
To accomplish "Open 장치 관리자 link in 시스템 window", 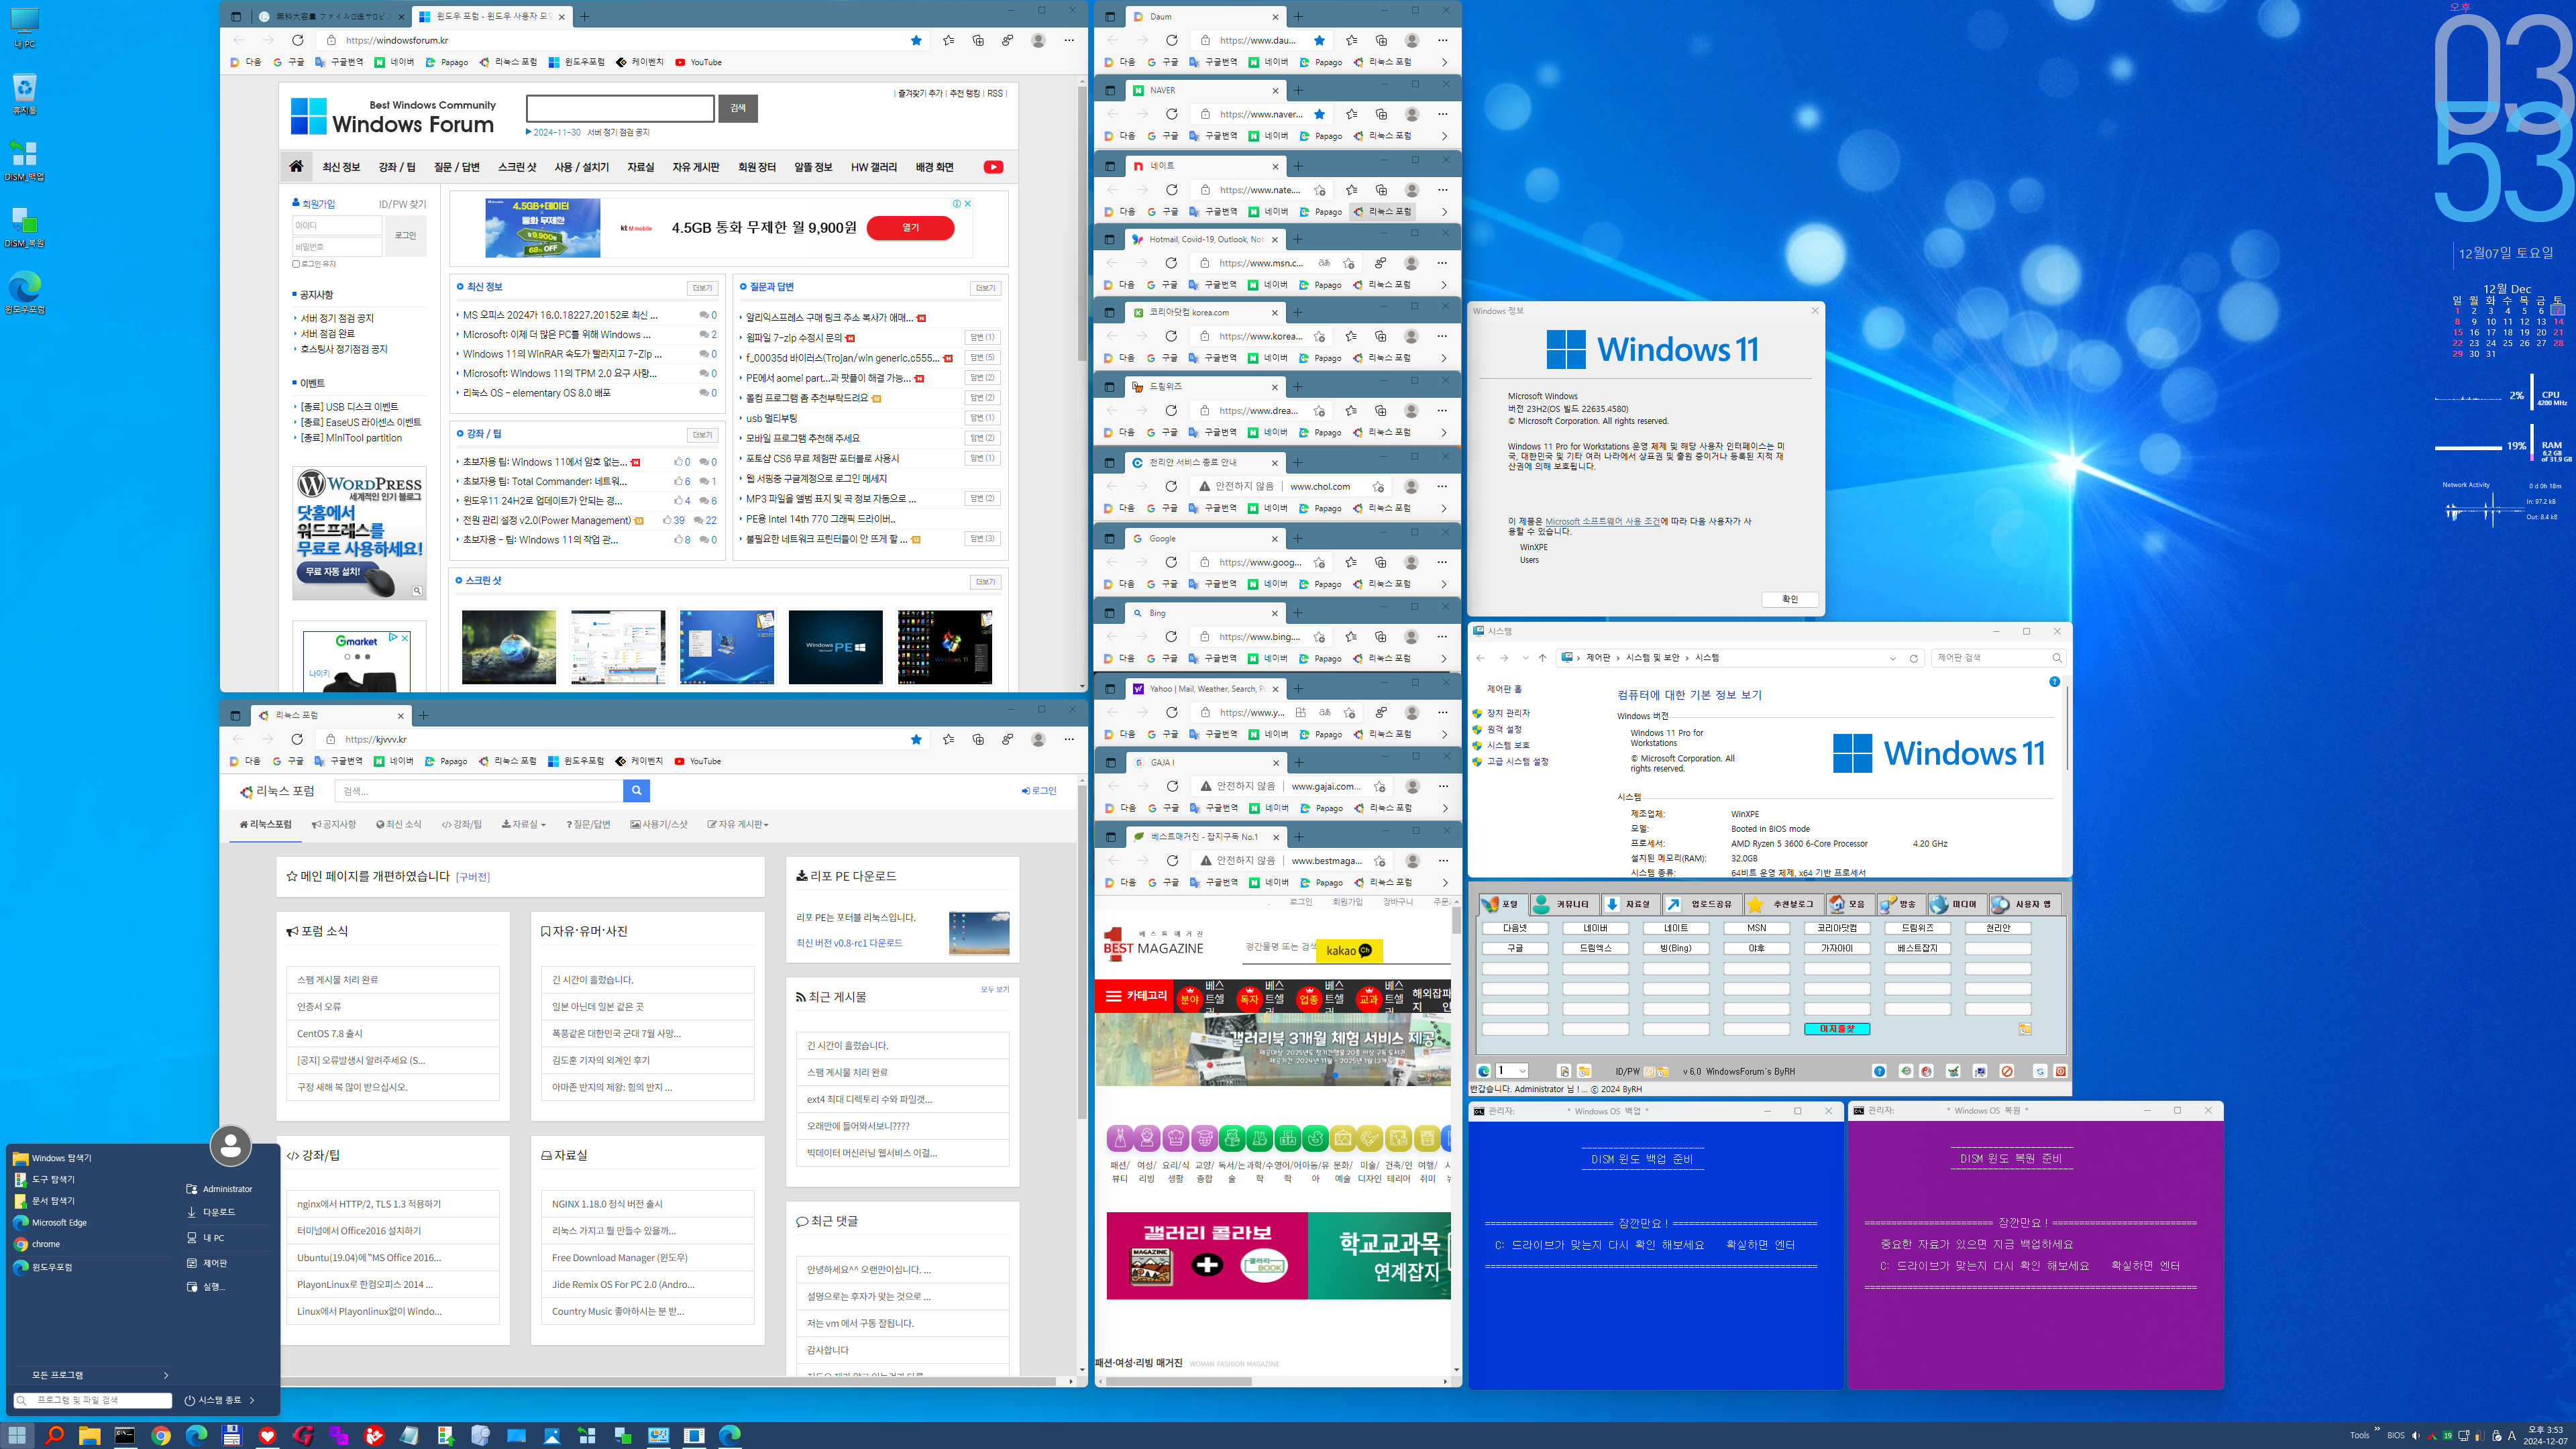I will pos(1508,713).
